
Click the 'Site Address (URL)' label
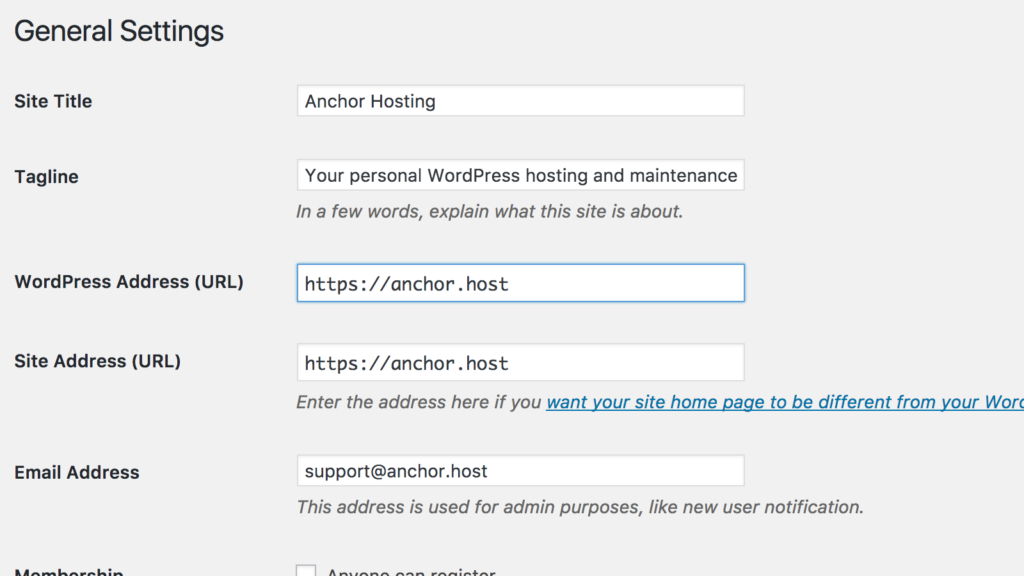click(97, 362)
